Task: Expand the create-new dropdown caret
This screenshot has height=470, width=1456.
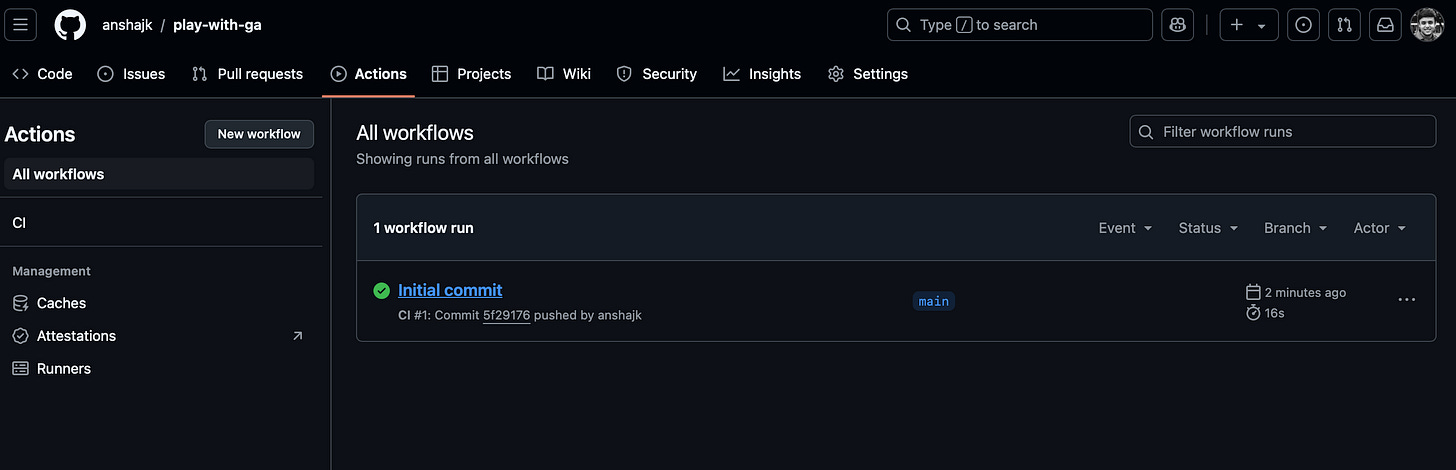Action: (x=1262, y=26)
